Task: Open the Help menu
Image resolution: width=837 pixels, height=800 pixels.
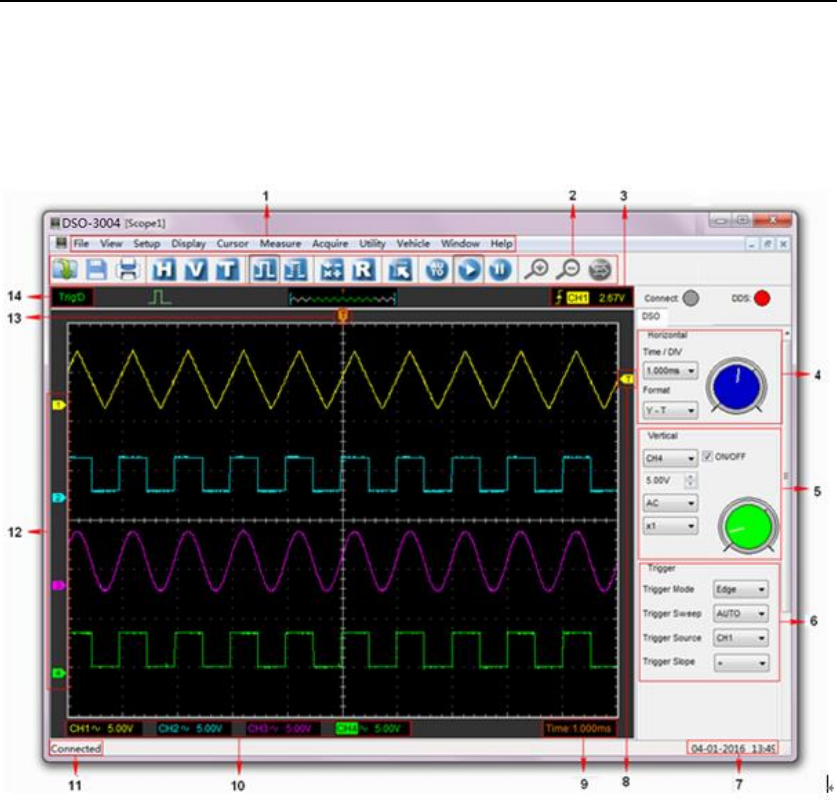Action: (x=501, y=243)
